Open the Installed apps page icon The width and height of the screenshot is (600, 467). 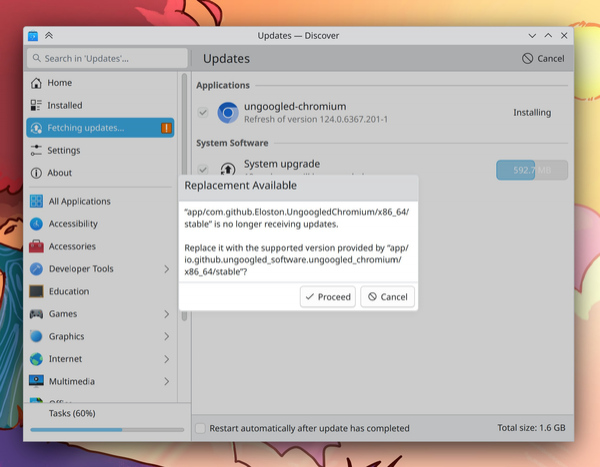37,105
